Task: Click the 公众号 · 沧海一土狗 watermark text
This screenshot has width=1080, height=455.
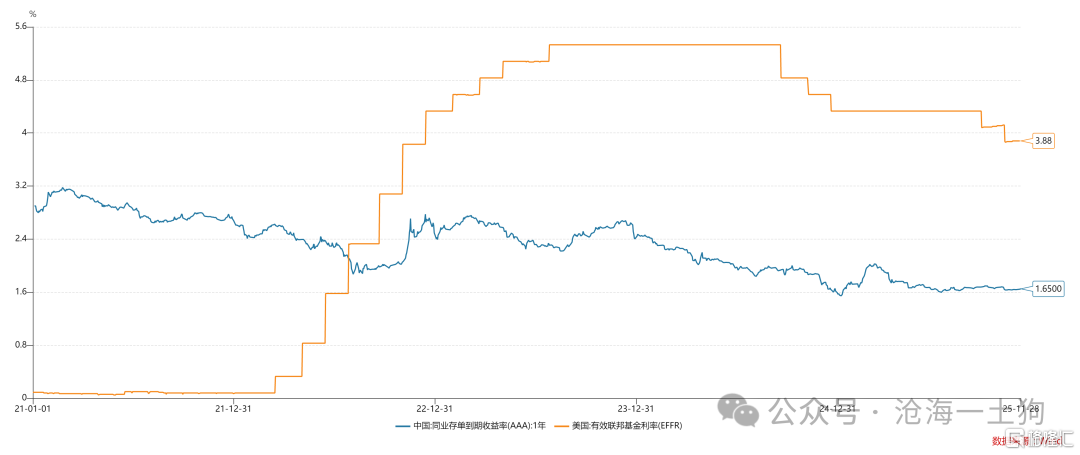Action: click(x=878, y=411)
